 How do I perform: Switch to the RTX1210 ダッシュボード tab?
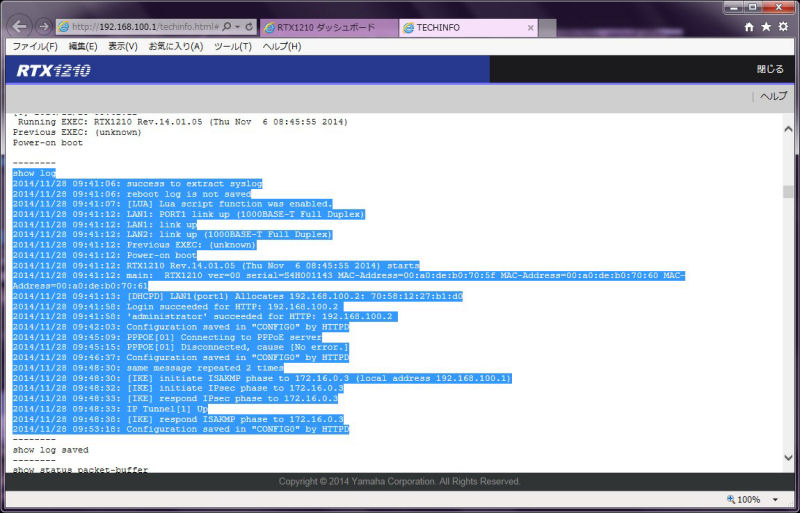[325, 28]
